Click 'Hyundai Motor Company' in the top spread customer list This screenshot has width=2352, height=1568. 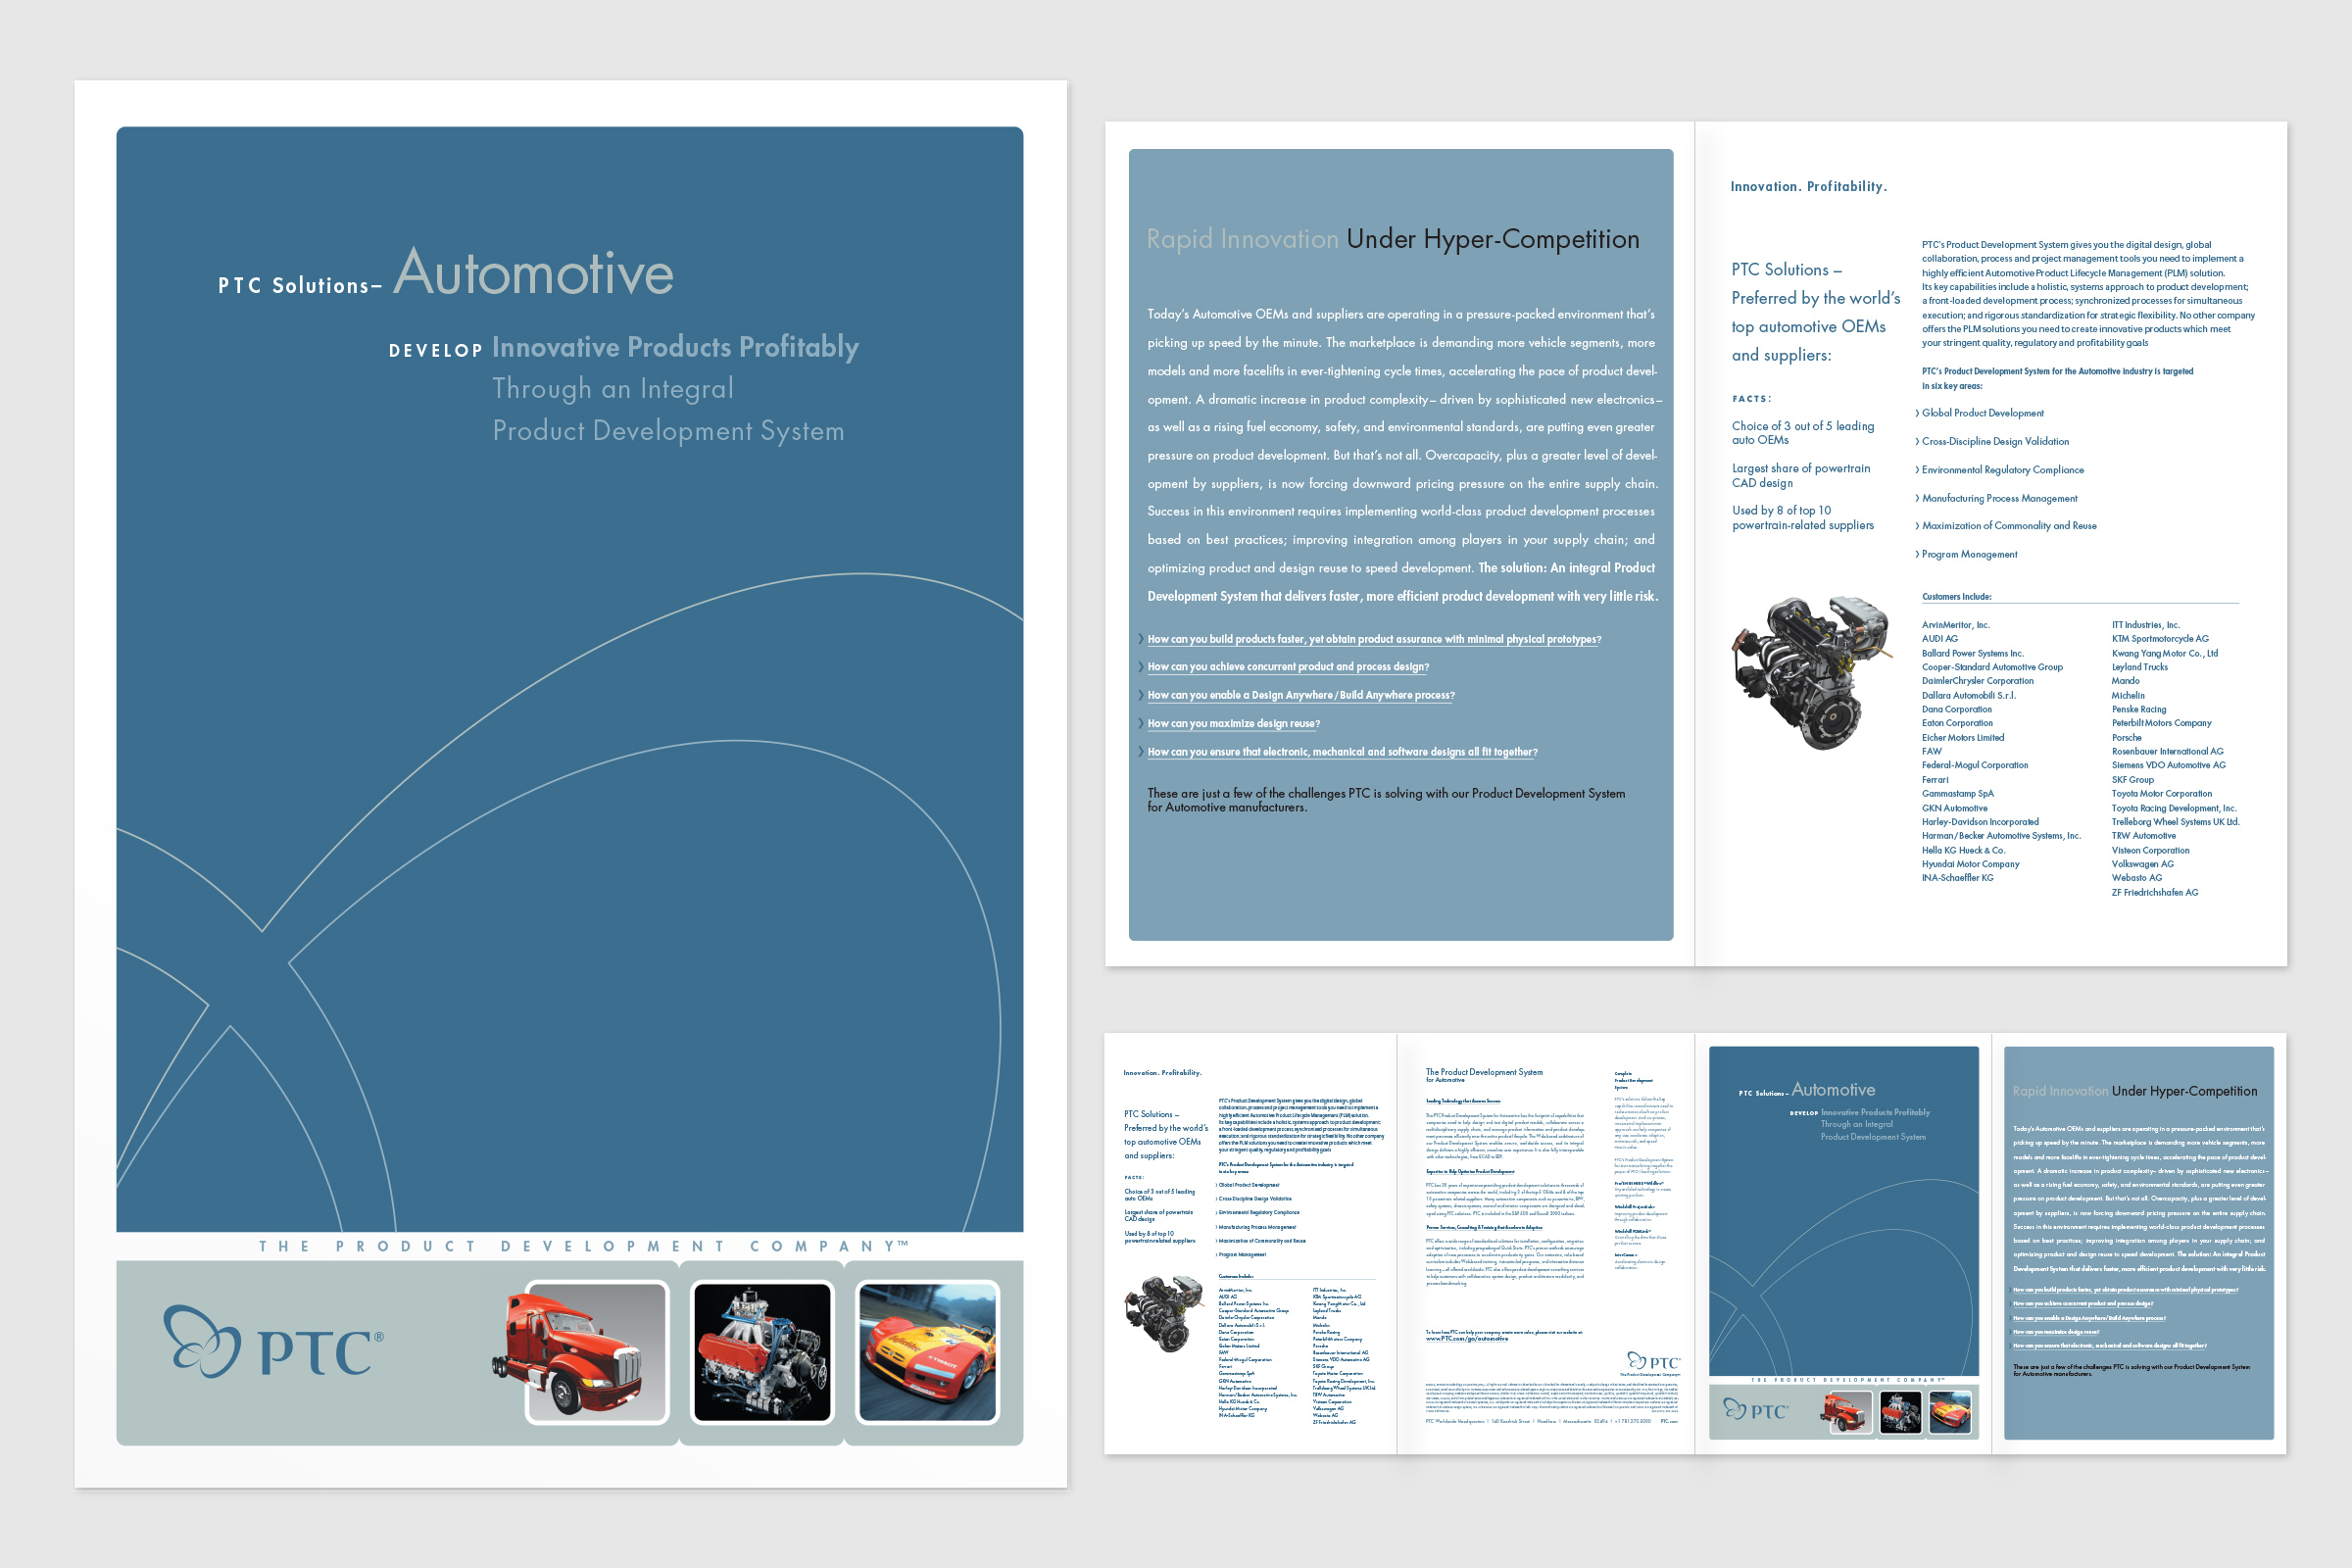[1970, 864]
